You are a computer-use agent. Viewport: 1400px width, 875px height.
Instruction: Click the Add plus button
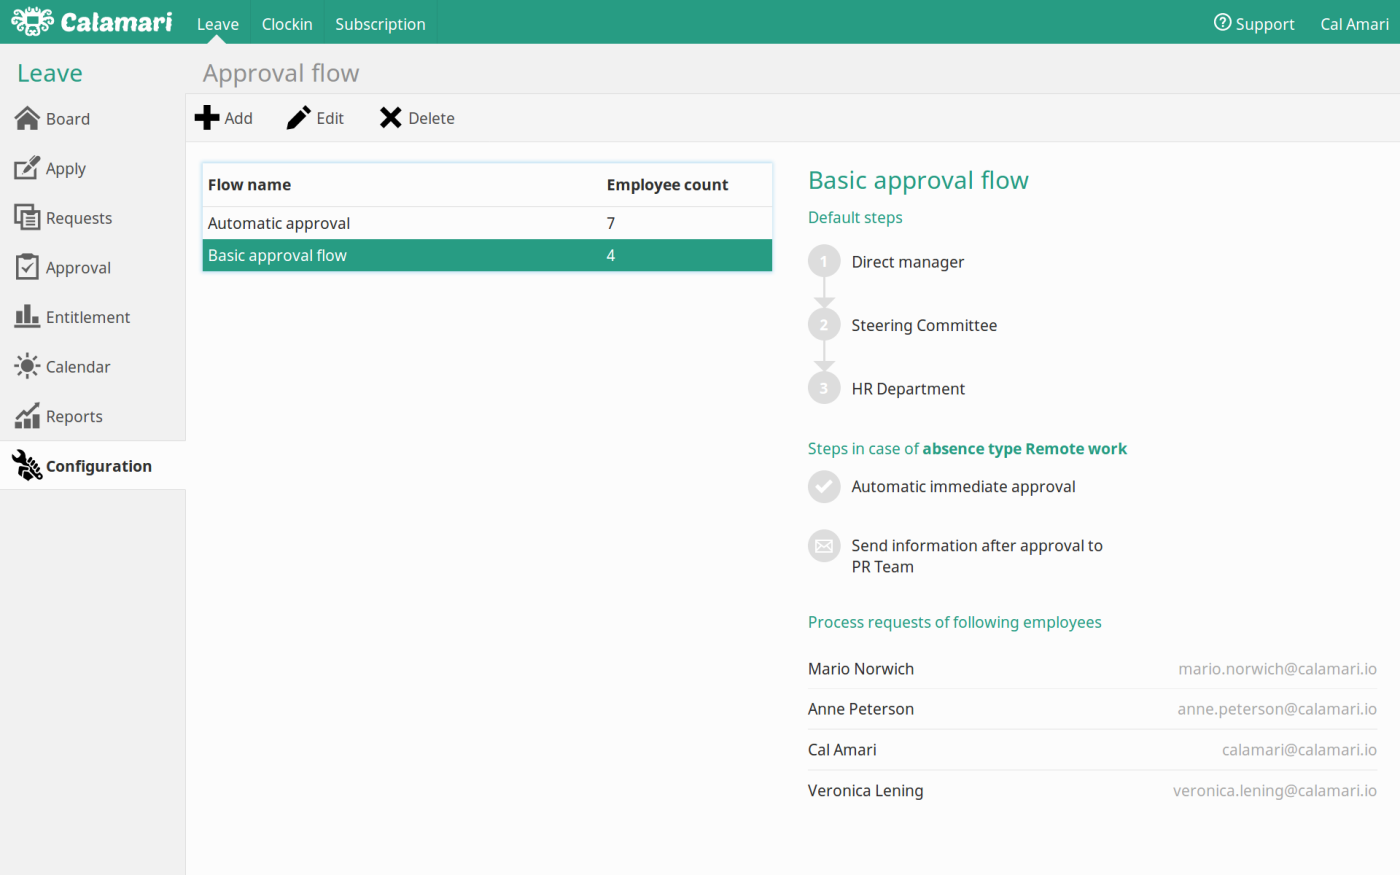pos(223,118)
